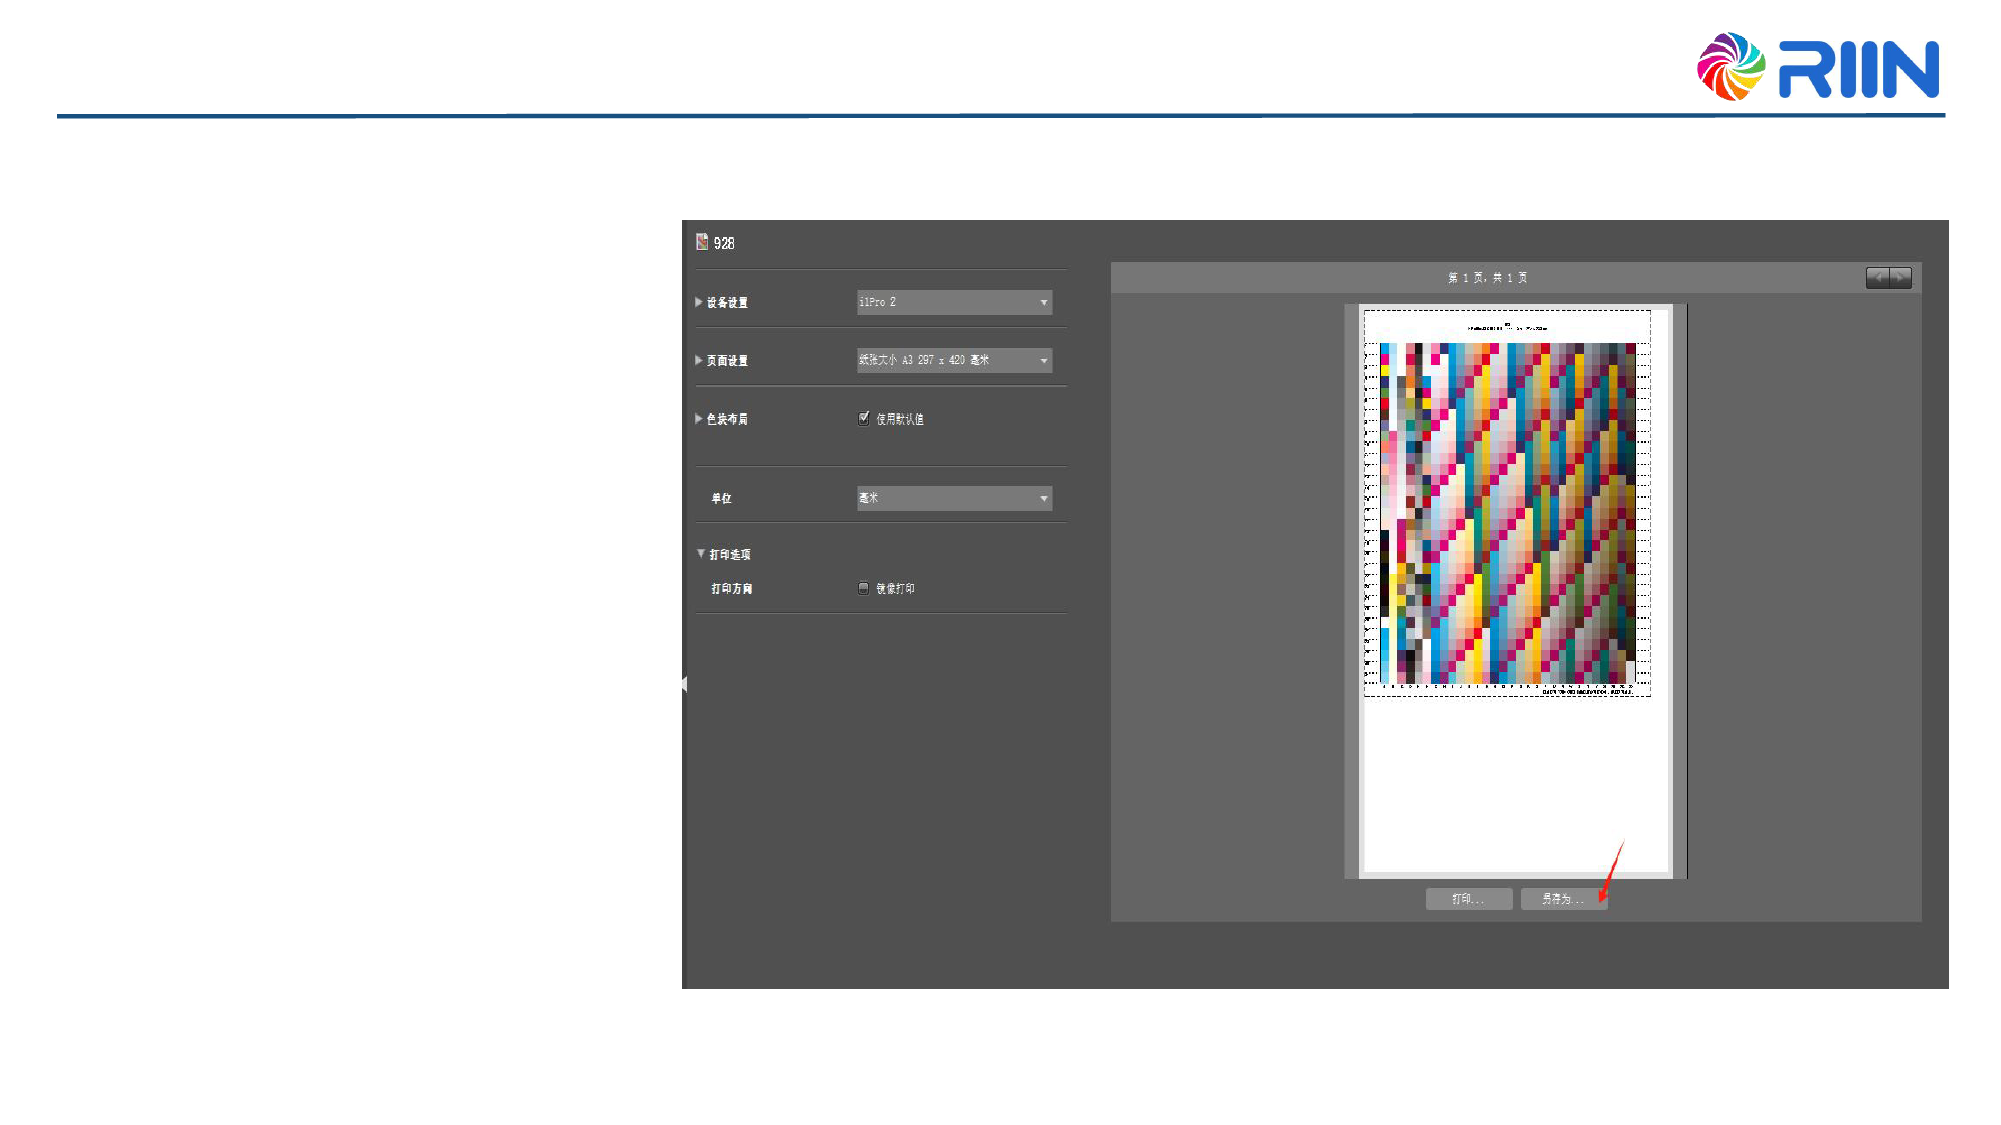Expand the 页面设置 section triangle
The width and height of the screenshot is (2001, 1125).
tap(699, 360)
